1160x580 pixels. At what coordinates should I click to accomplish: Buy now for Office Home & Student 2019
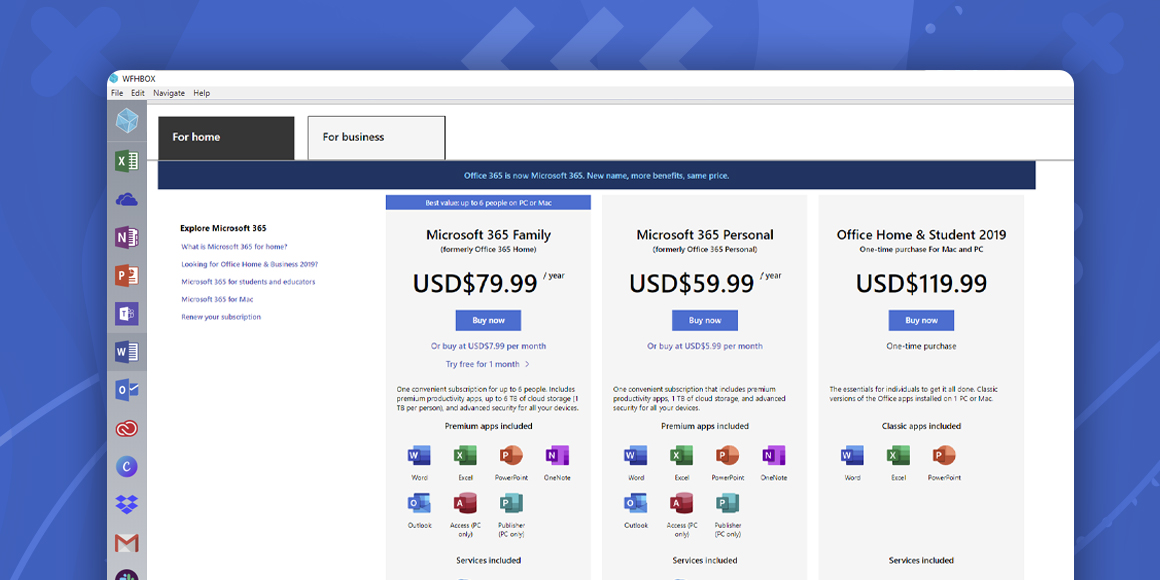[x=921, y=320]
